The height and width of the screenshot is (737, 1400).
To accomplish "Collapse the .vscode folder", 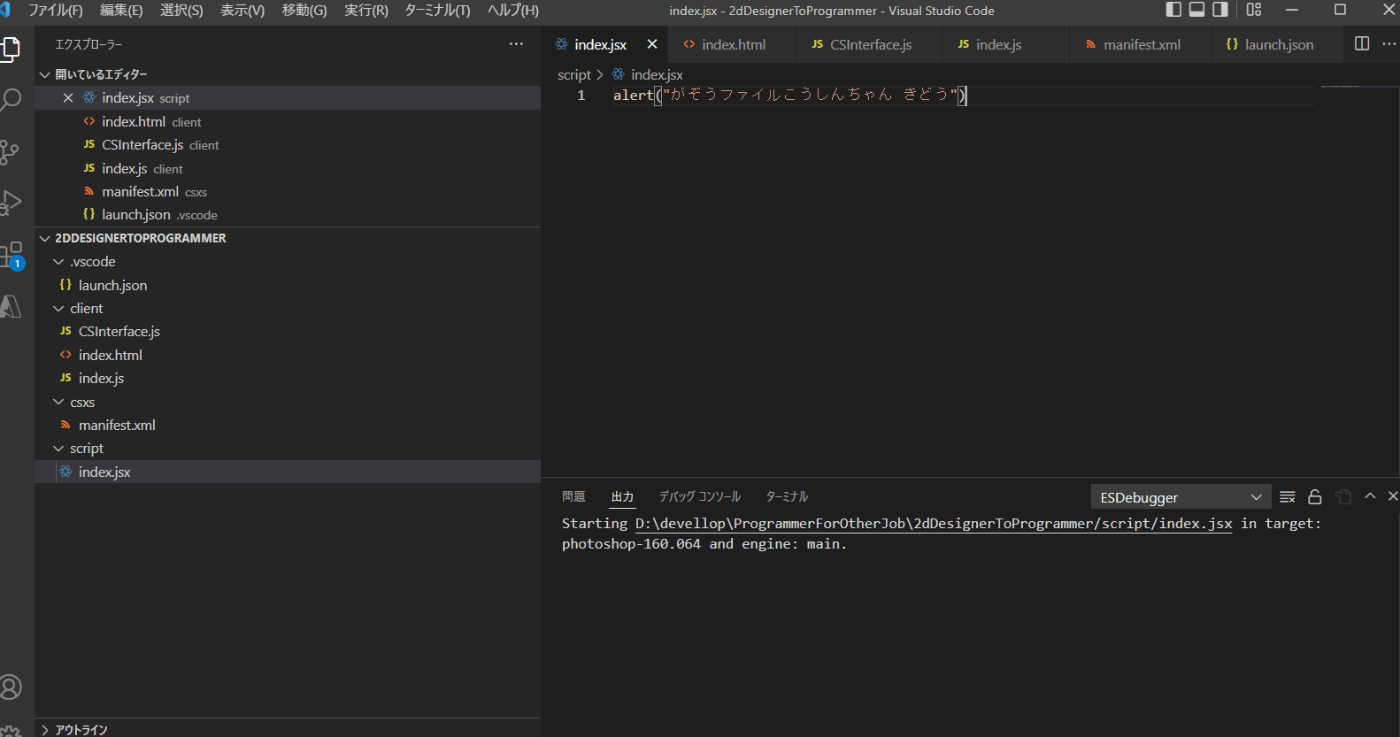I will [59, 262].
